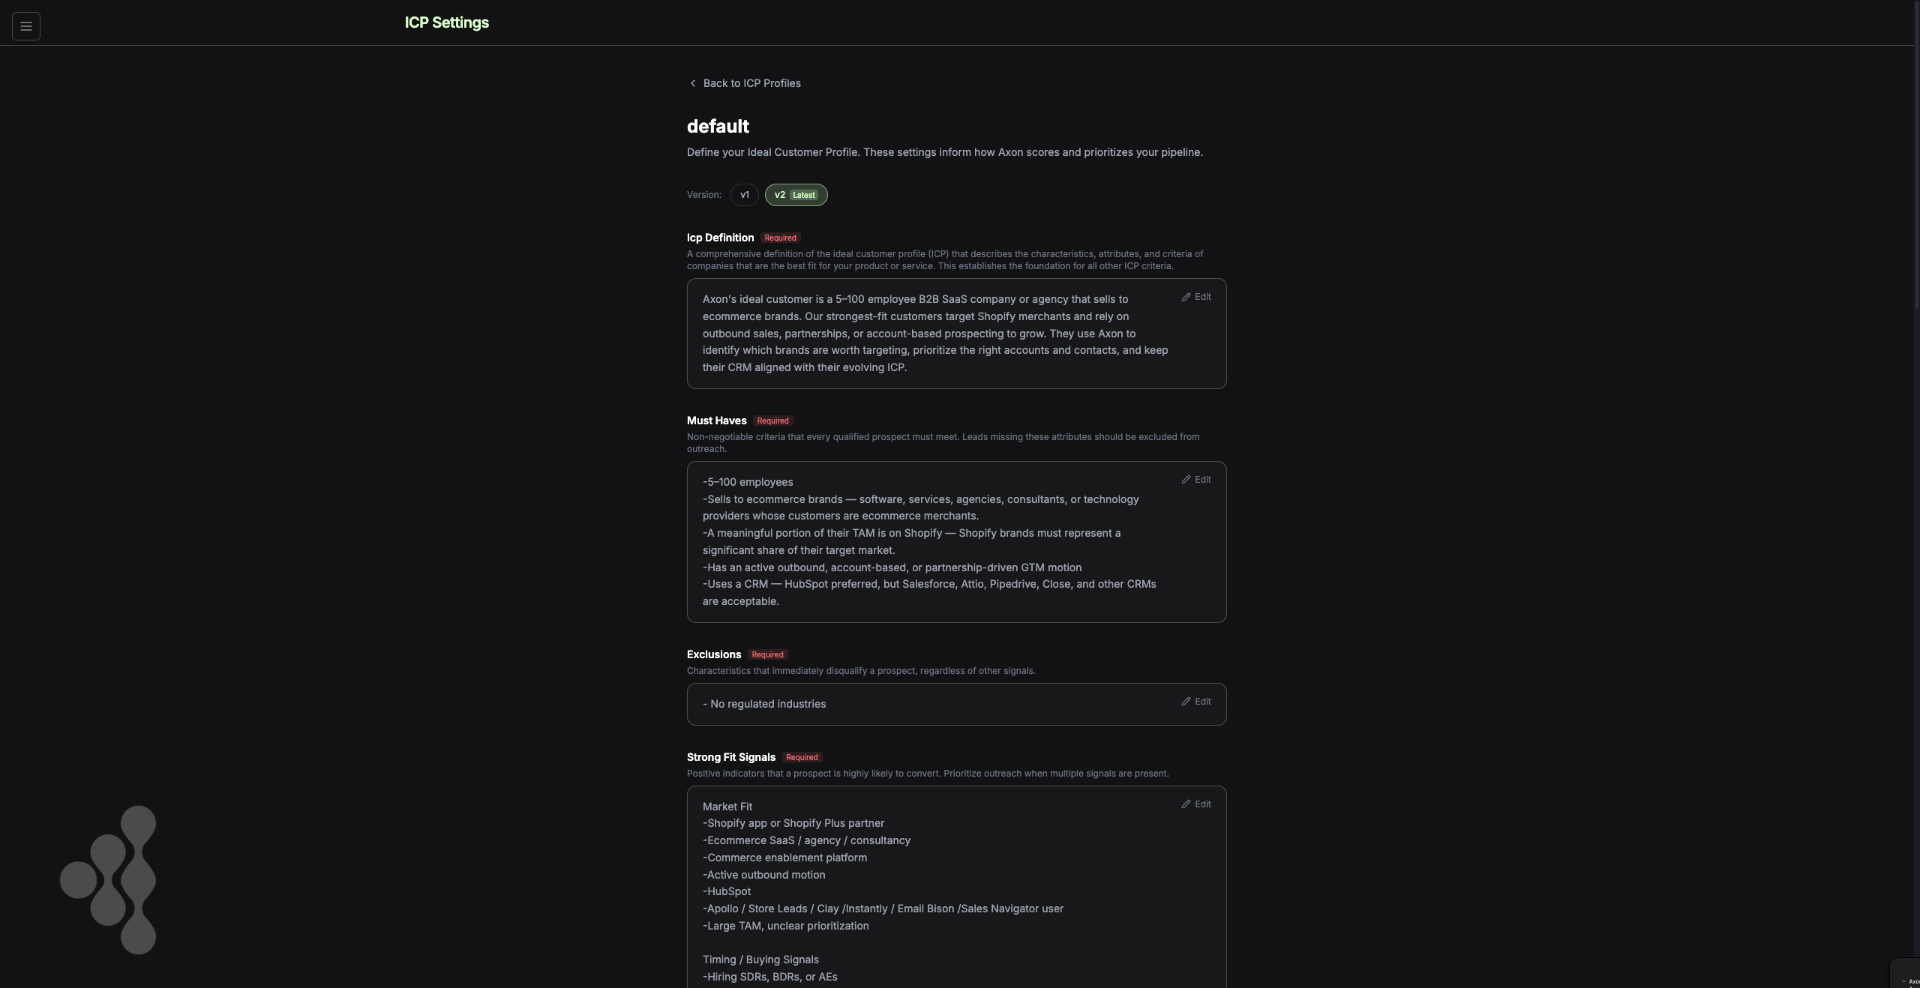Click the 'Timing / Buying Signals' subheading
This screenshot has height=988, width=1920.
tap(760, 960)
